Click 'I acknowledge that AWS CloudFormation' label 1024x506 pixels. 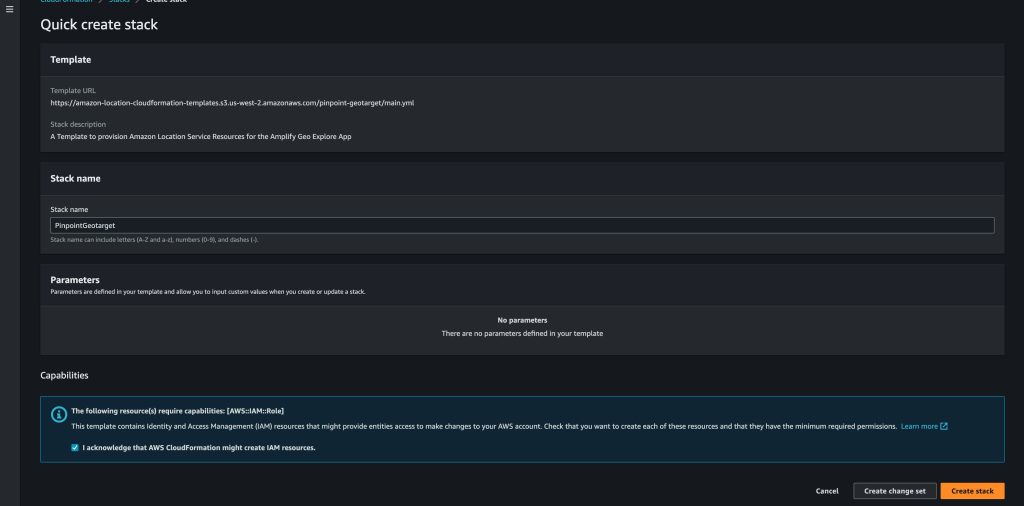pyautogui.click(x=199, y=448)
